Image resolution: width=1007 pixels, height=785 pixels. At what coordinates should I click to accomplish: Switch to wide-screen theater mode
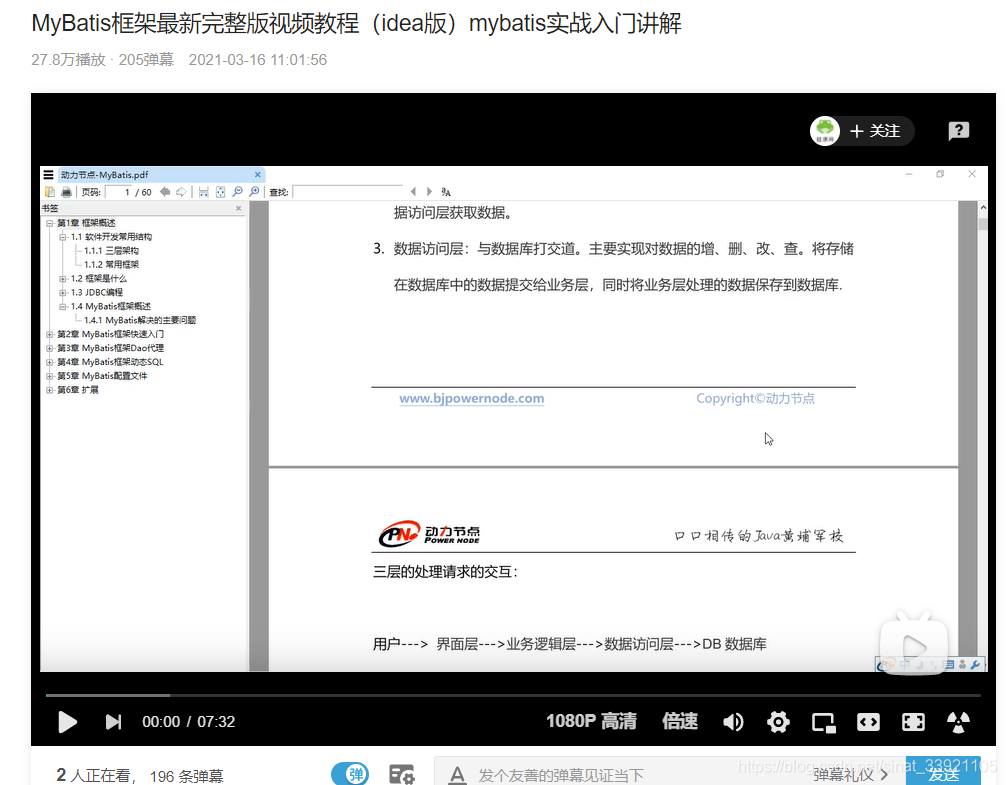pos(868,722)
